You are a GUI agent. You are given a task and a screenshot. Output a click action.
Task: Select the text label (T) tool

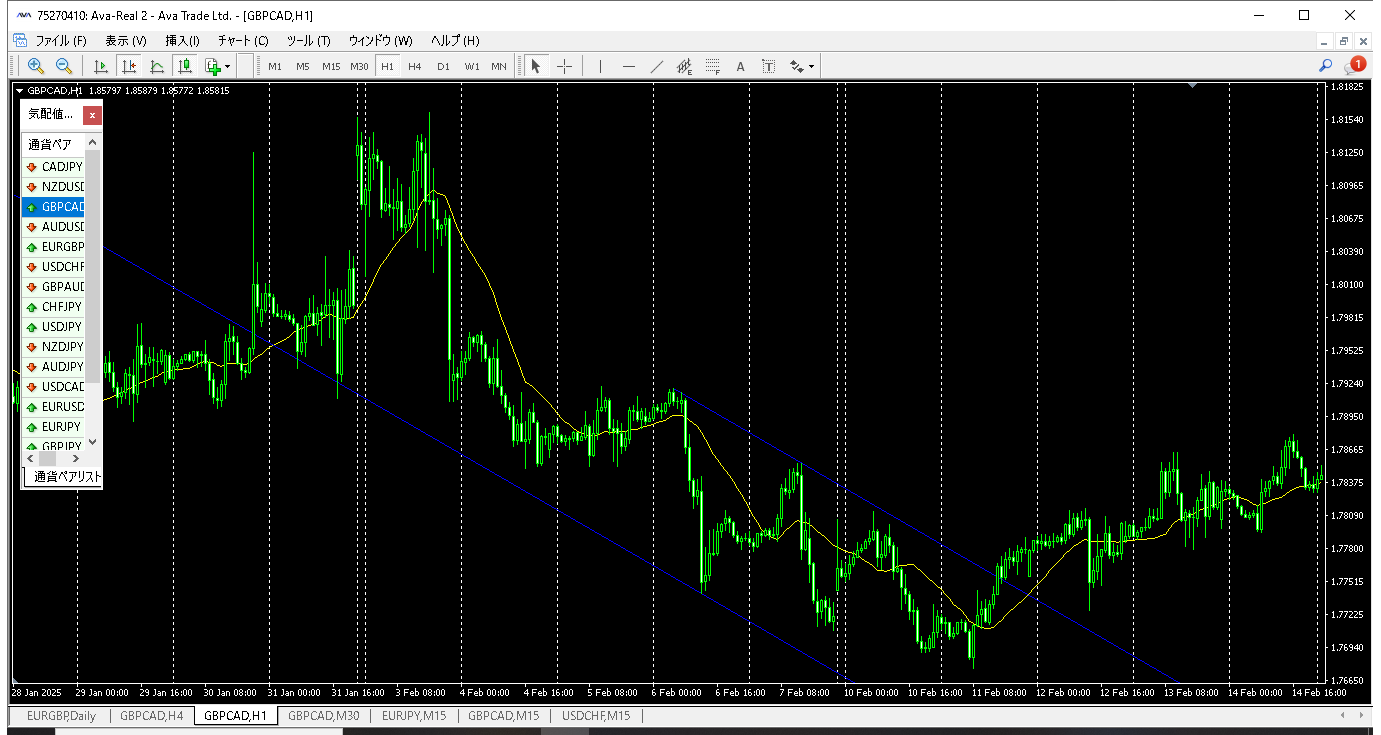pyautogui.click(x=768, y=66)
